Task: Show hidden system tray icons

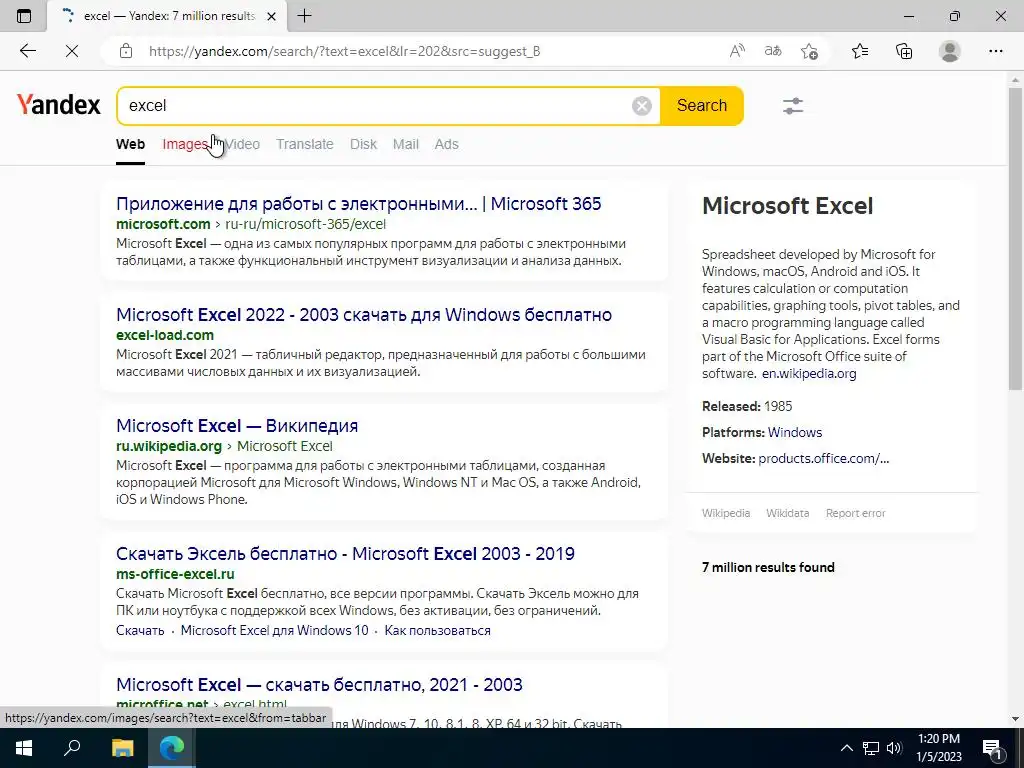Action: point(846,748)
